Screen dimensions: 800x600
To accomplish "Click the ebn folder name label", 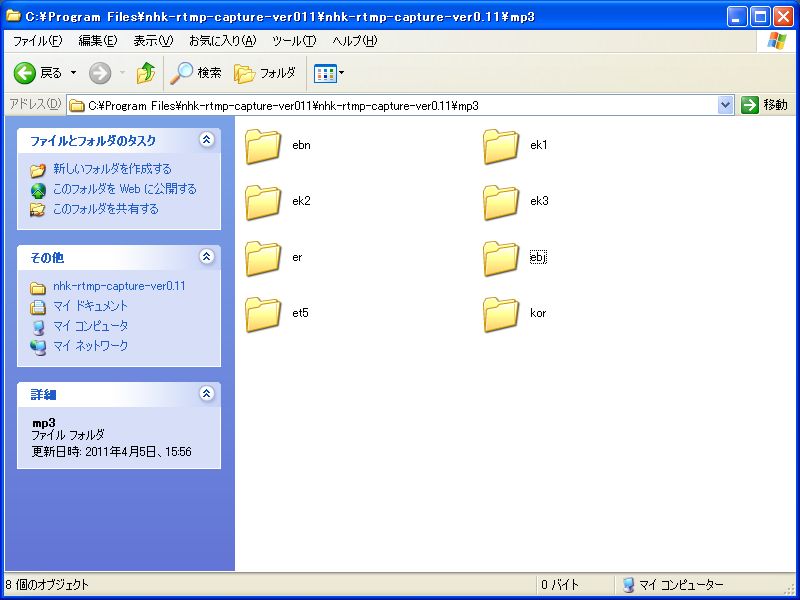I will coord(302,145).
